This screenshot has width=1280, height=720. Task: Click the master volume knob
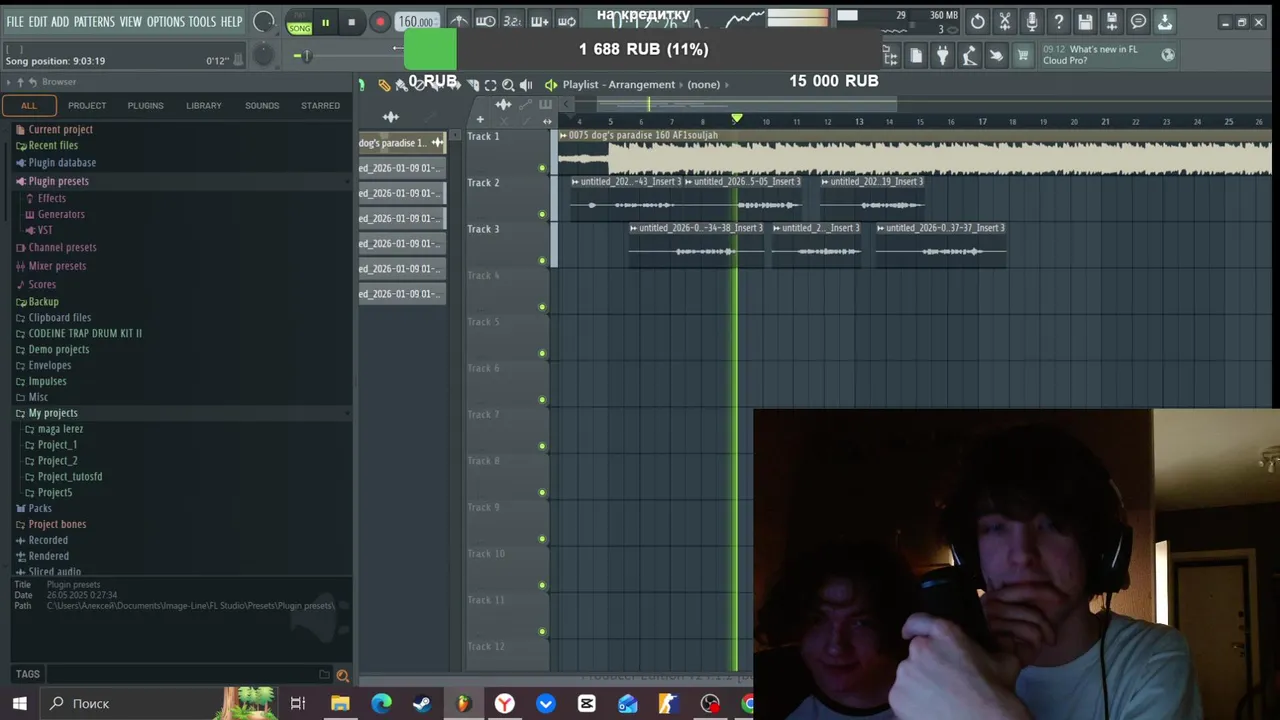264,21
